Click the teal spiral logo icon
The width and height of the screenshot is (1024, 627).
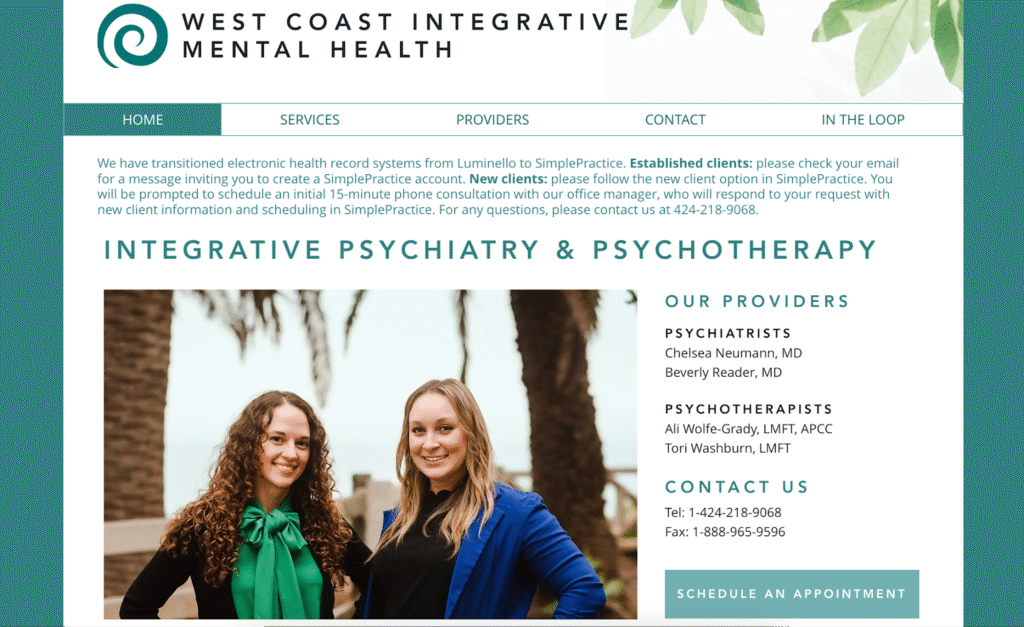(x=133, y=36)
